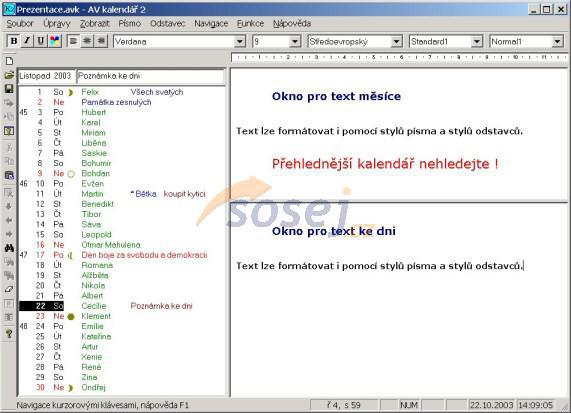This screenshot has width=571, height=413.
Task: Click the moon phase icon beside 30 Ne
Action: [x=71, y=388]
